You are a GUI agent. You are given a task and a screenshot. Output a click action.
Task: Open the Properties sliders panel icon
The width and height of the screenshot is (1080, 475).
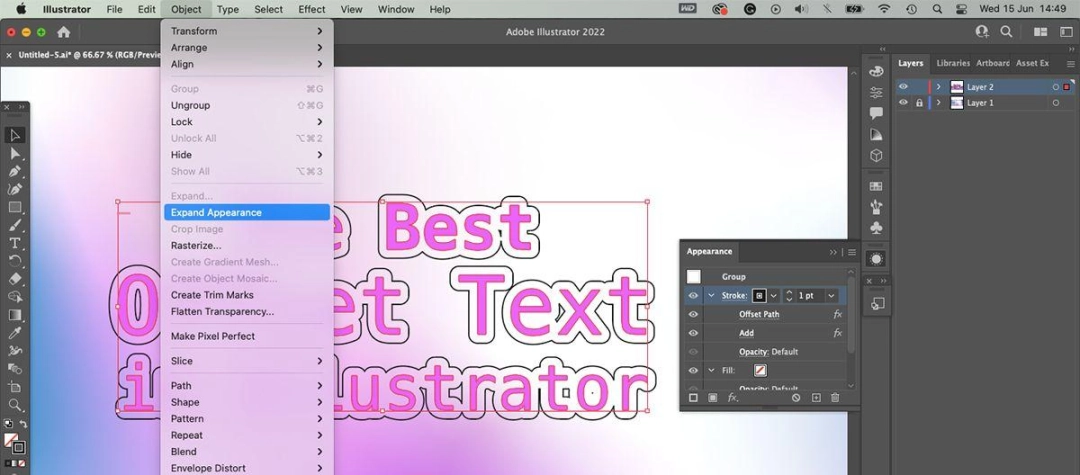876,92
